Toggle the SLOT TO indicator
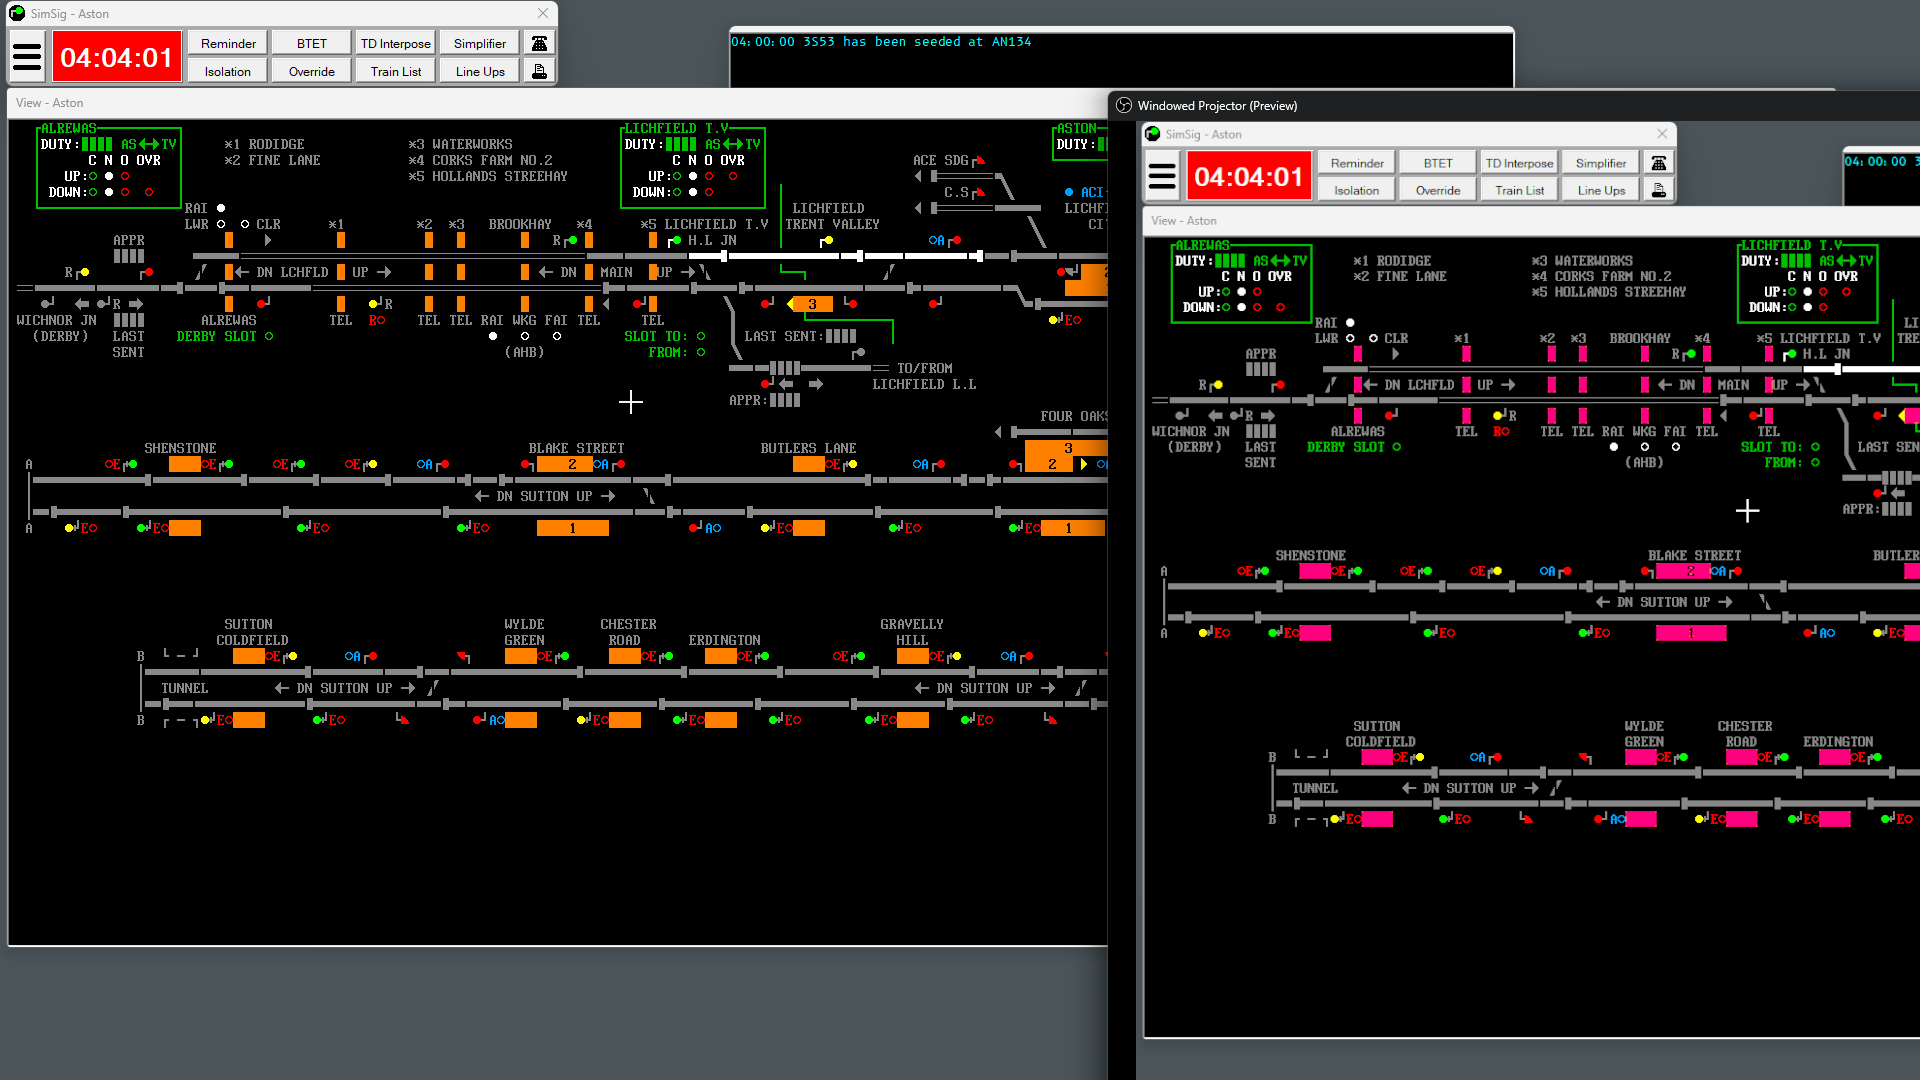 [x=701, y=336]
